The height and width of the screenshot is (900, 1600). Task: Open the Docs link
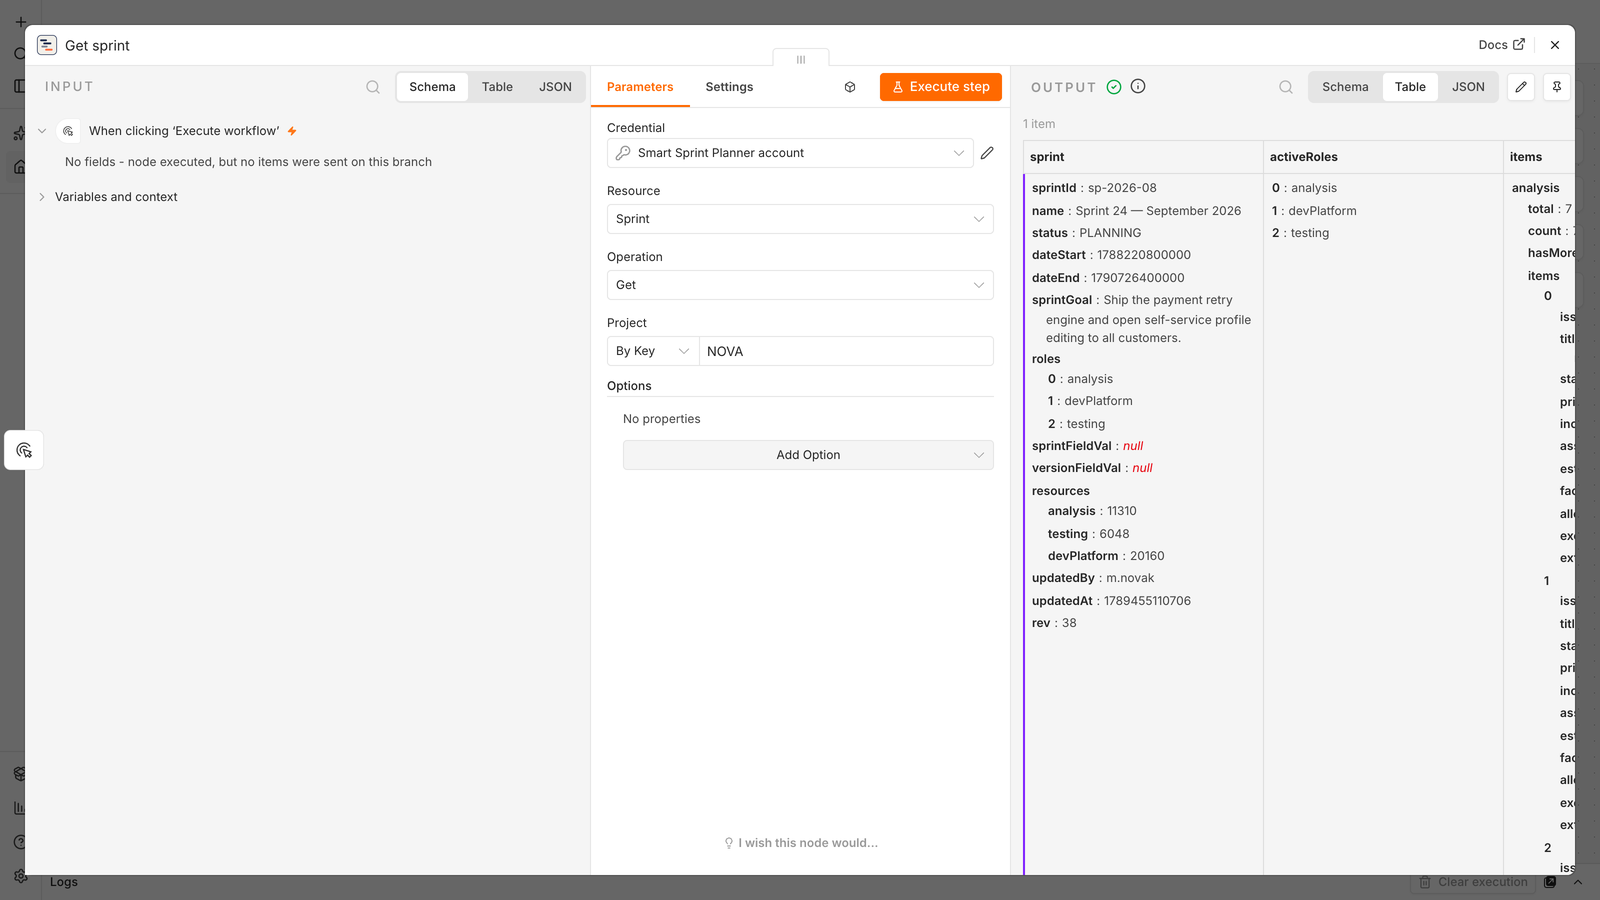1501,45
